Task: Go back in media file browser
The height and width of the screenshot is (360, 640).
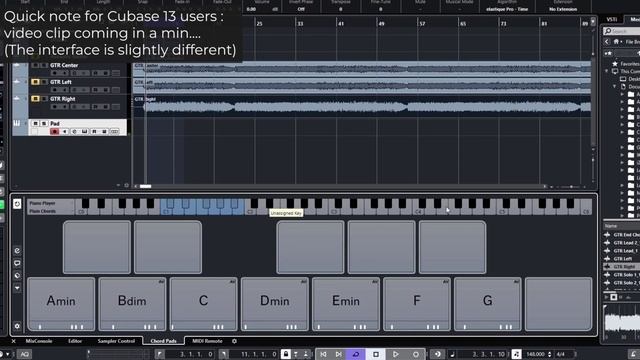Action: point(607,42)
